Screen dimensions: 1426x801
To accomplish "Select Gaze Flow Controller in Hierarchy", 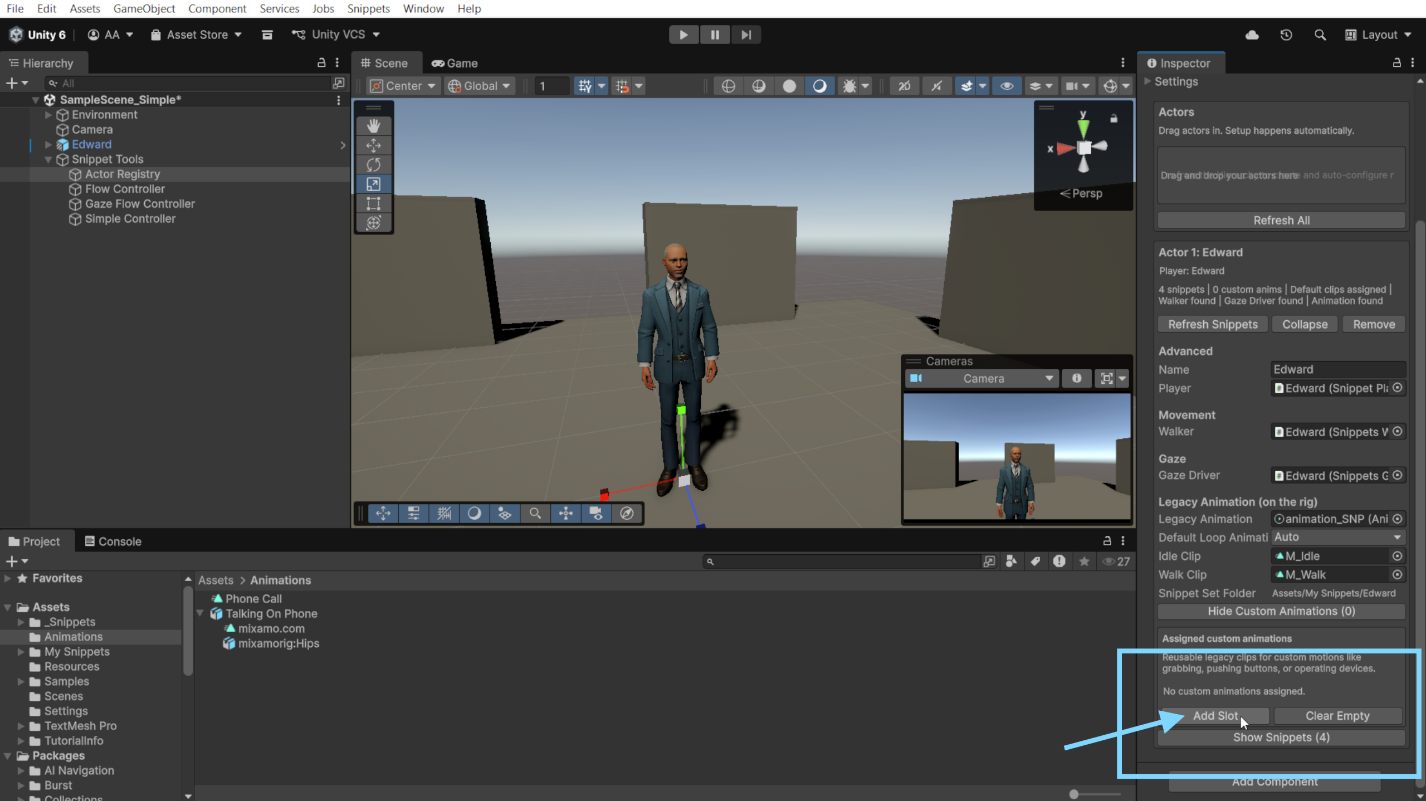I will [x=139, y=204].
